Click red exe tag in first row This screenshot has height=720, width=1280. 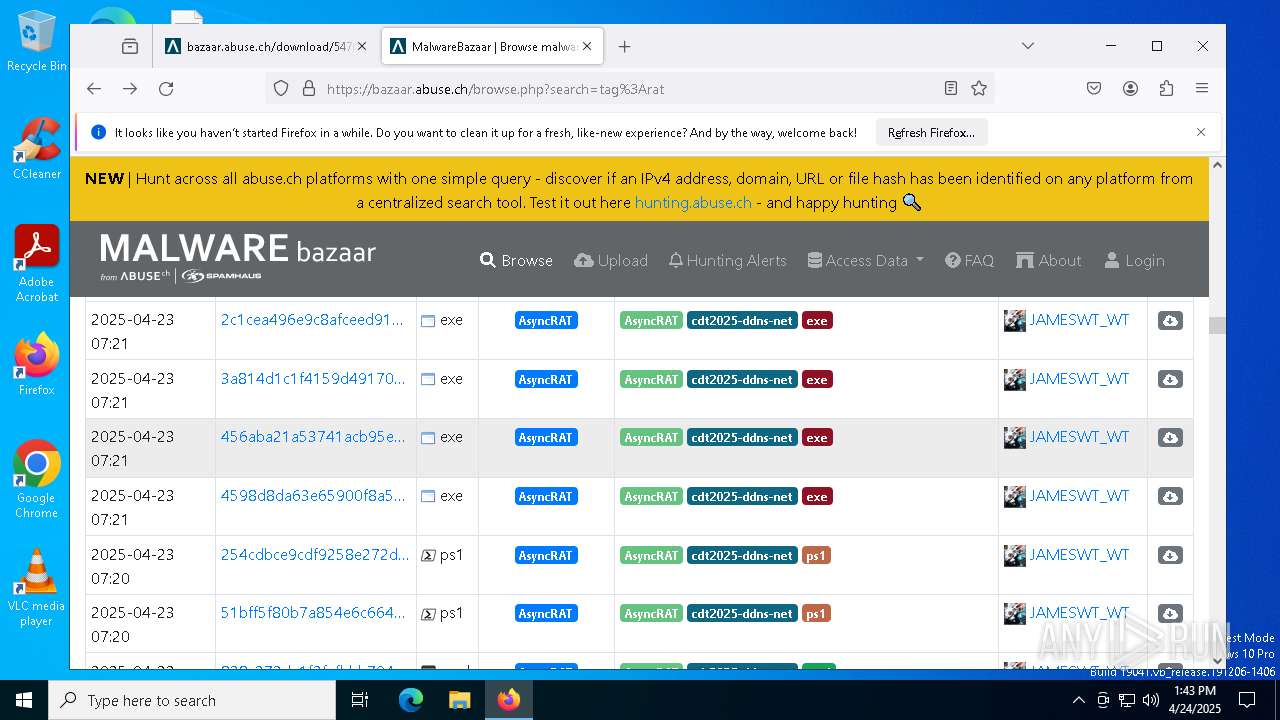coord(817,321)
